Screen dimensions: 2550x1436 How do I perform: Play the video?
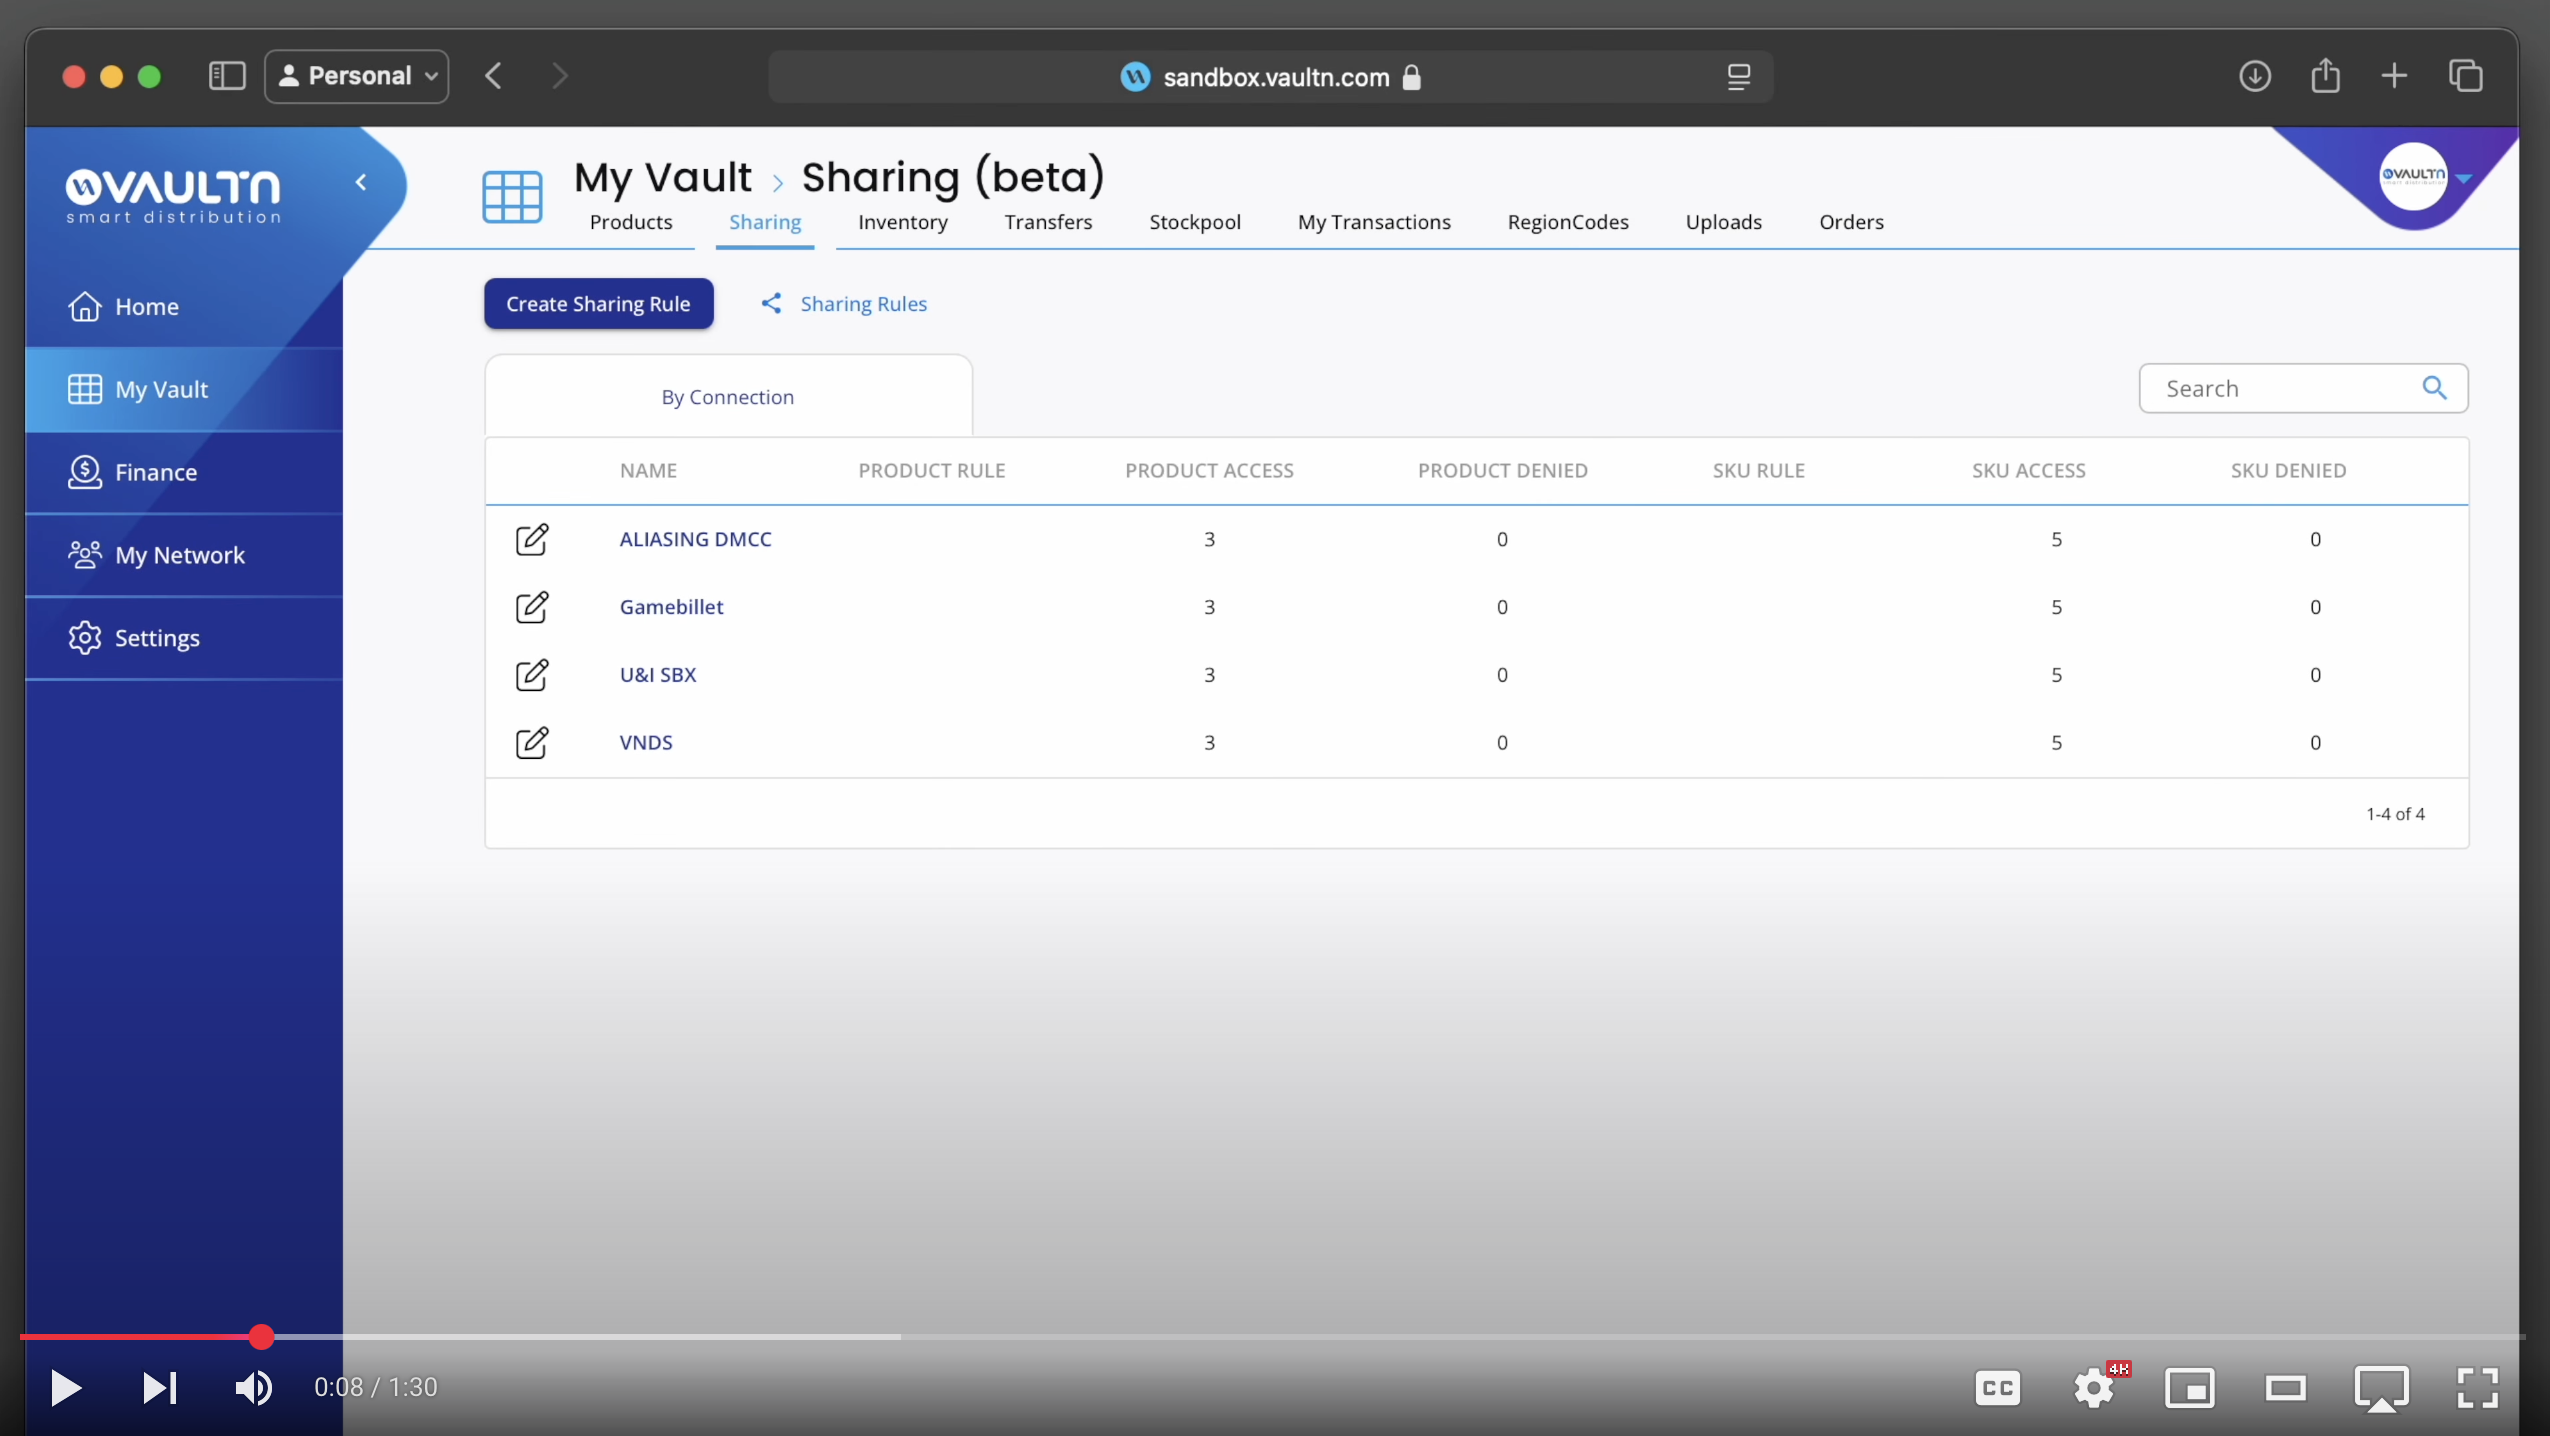click(x=66, y=1387)
